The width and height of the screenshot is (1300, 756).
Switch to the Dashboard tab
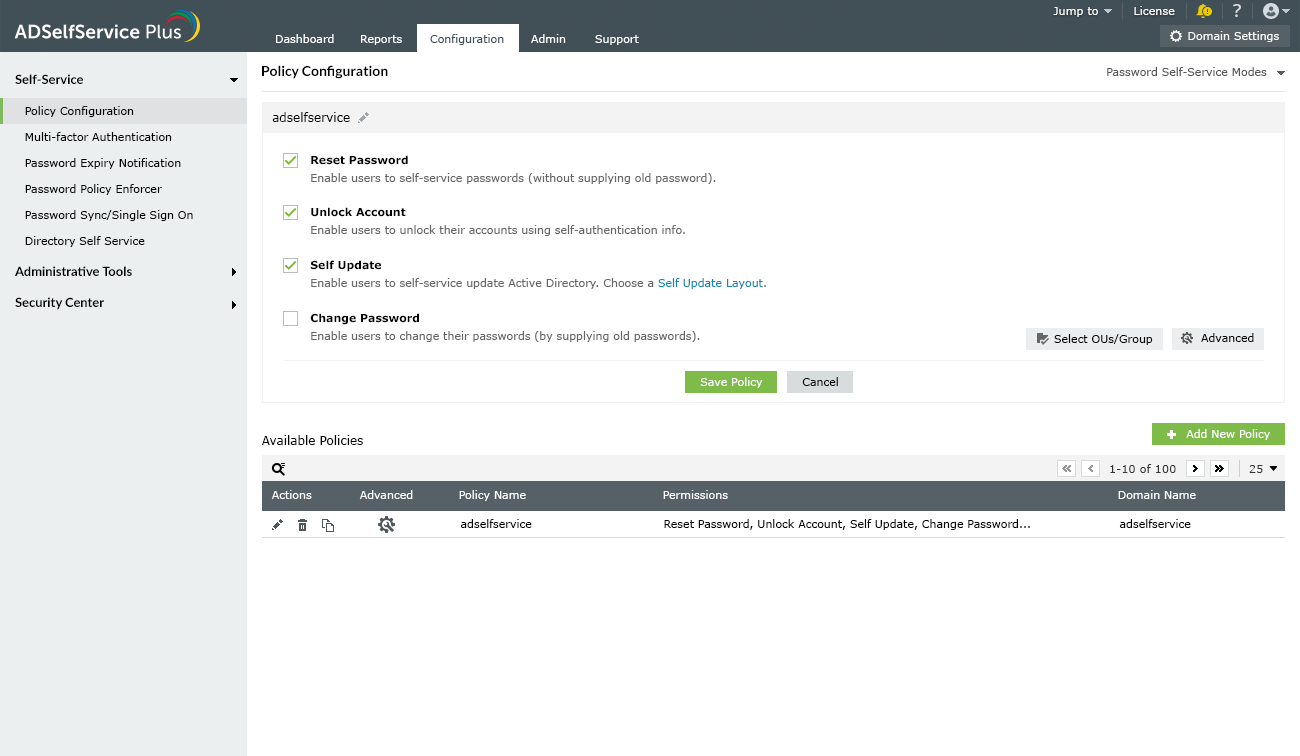coord(305,39)
